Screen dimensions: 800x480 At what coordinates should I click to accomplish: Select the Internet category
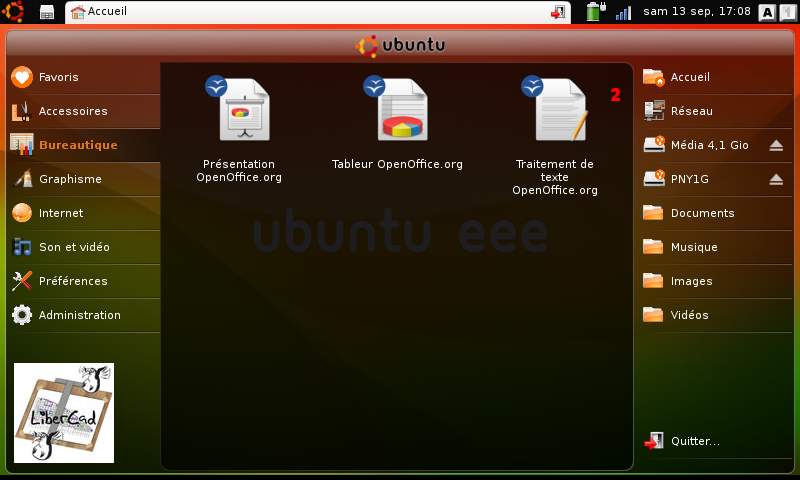(85, 213)
